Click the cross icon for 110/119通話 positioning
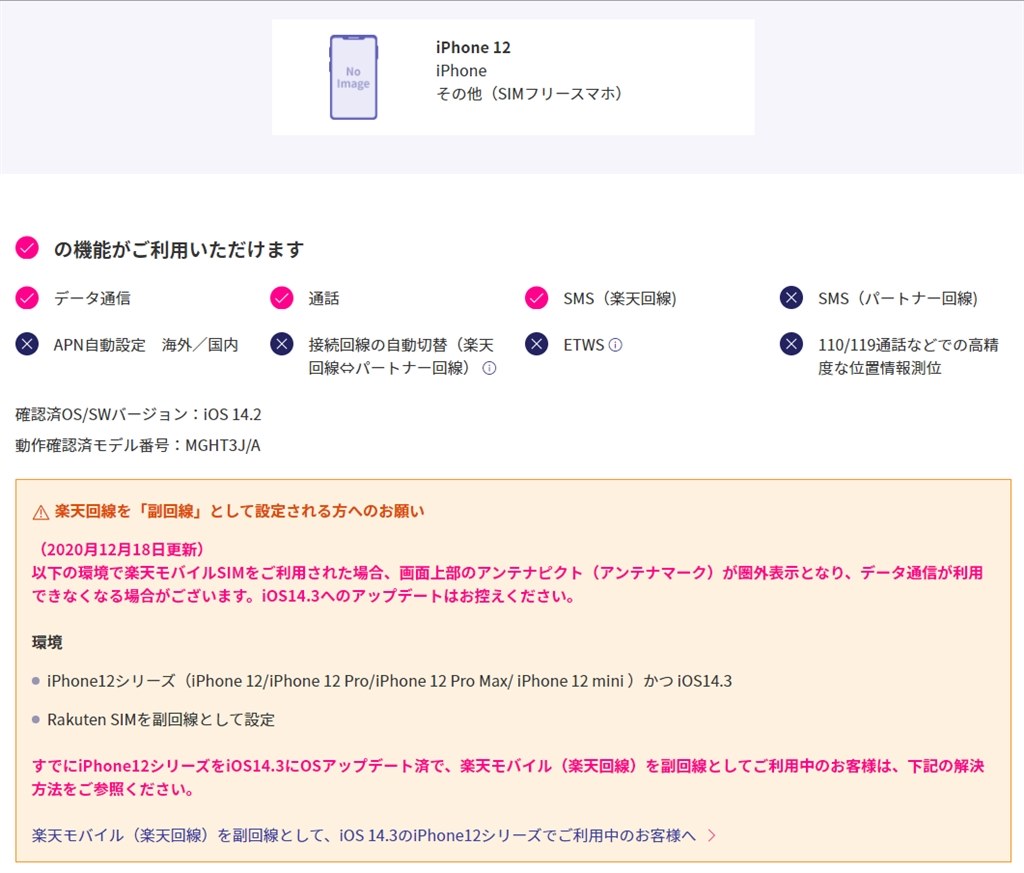Image resolution: width=1024 pixels, height=873 pixels. (x=791, y=344)
